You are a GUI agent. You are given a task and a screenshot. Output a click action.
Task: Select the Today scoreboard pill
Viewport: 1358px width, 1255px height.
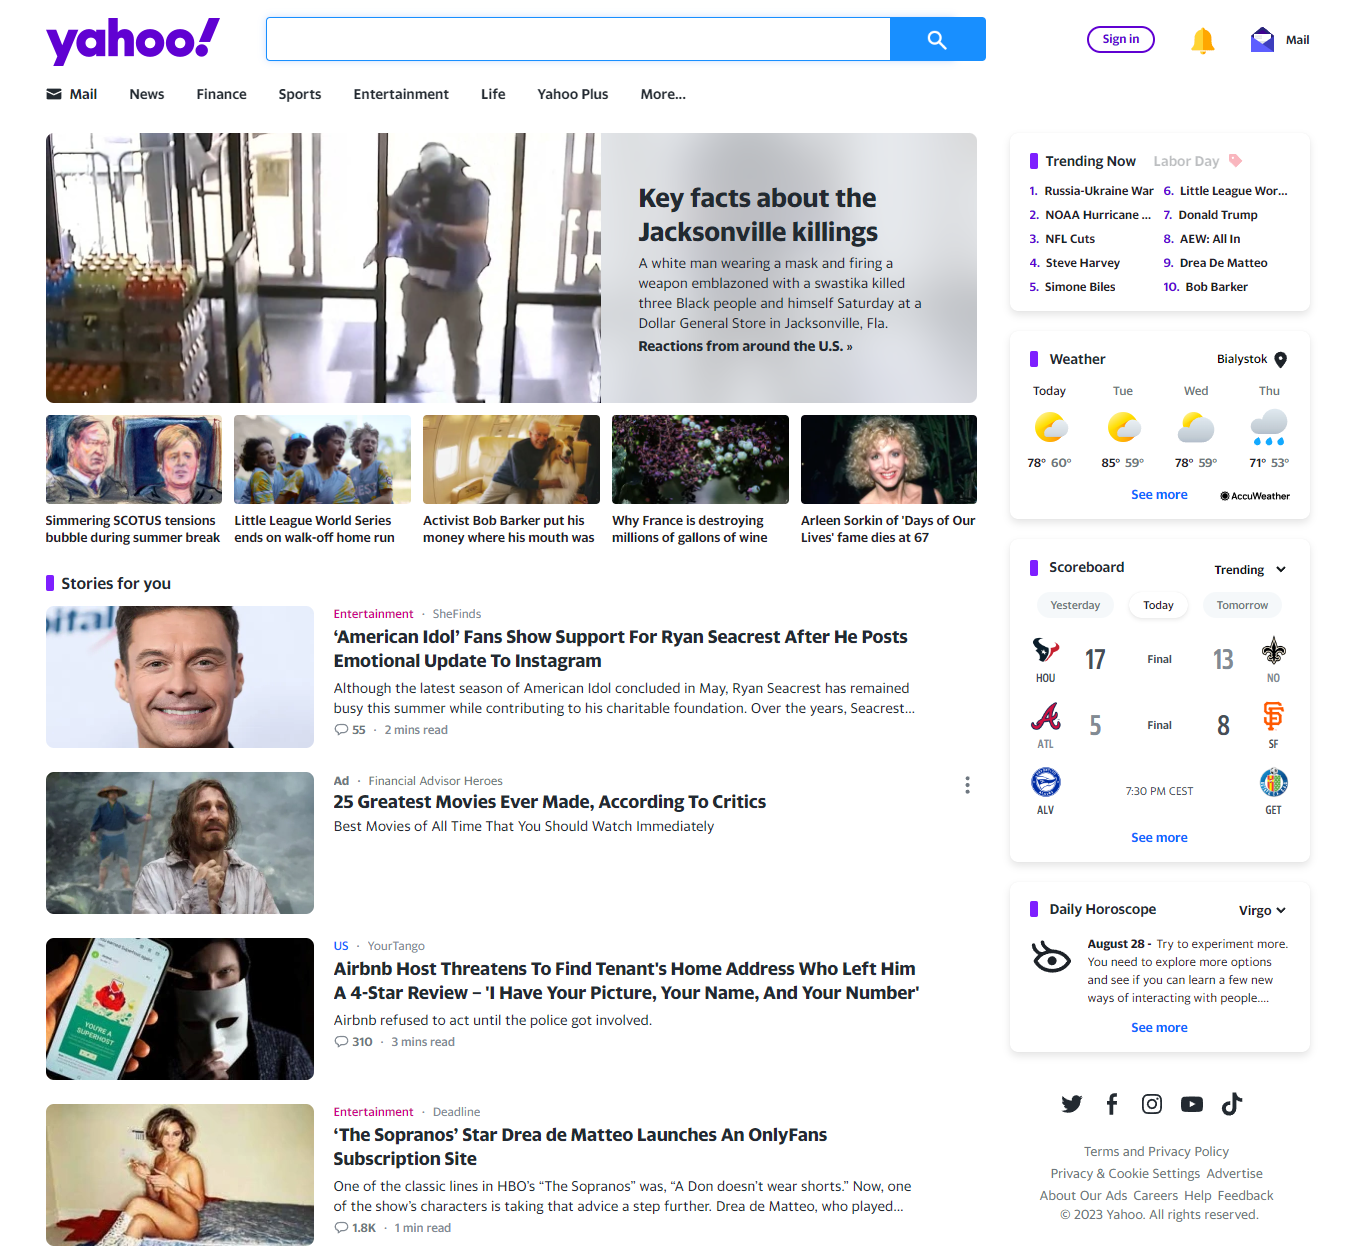(1158, 605)
